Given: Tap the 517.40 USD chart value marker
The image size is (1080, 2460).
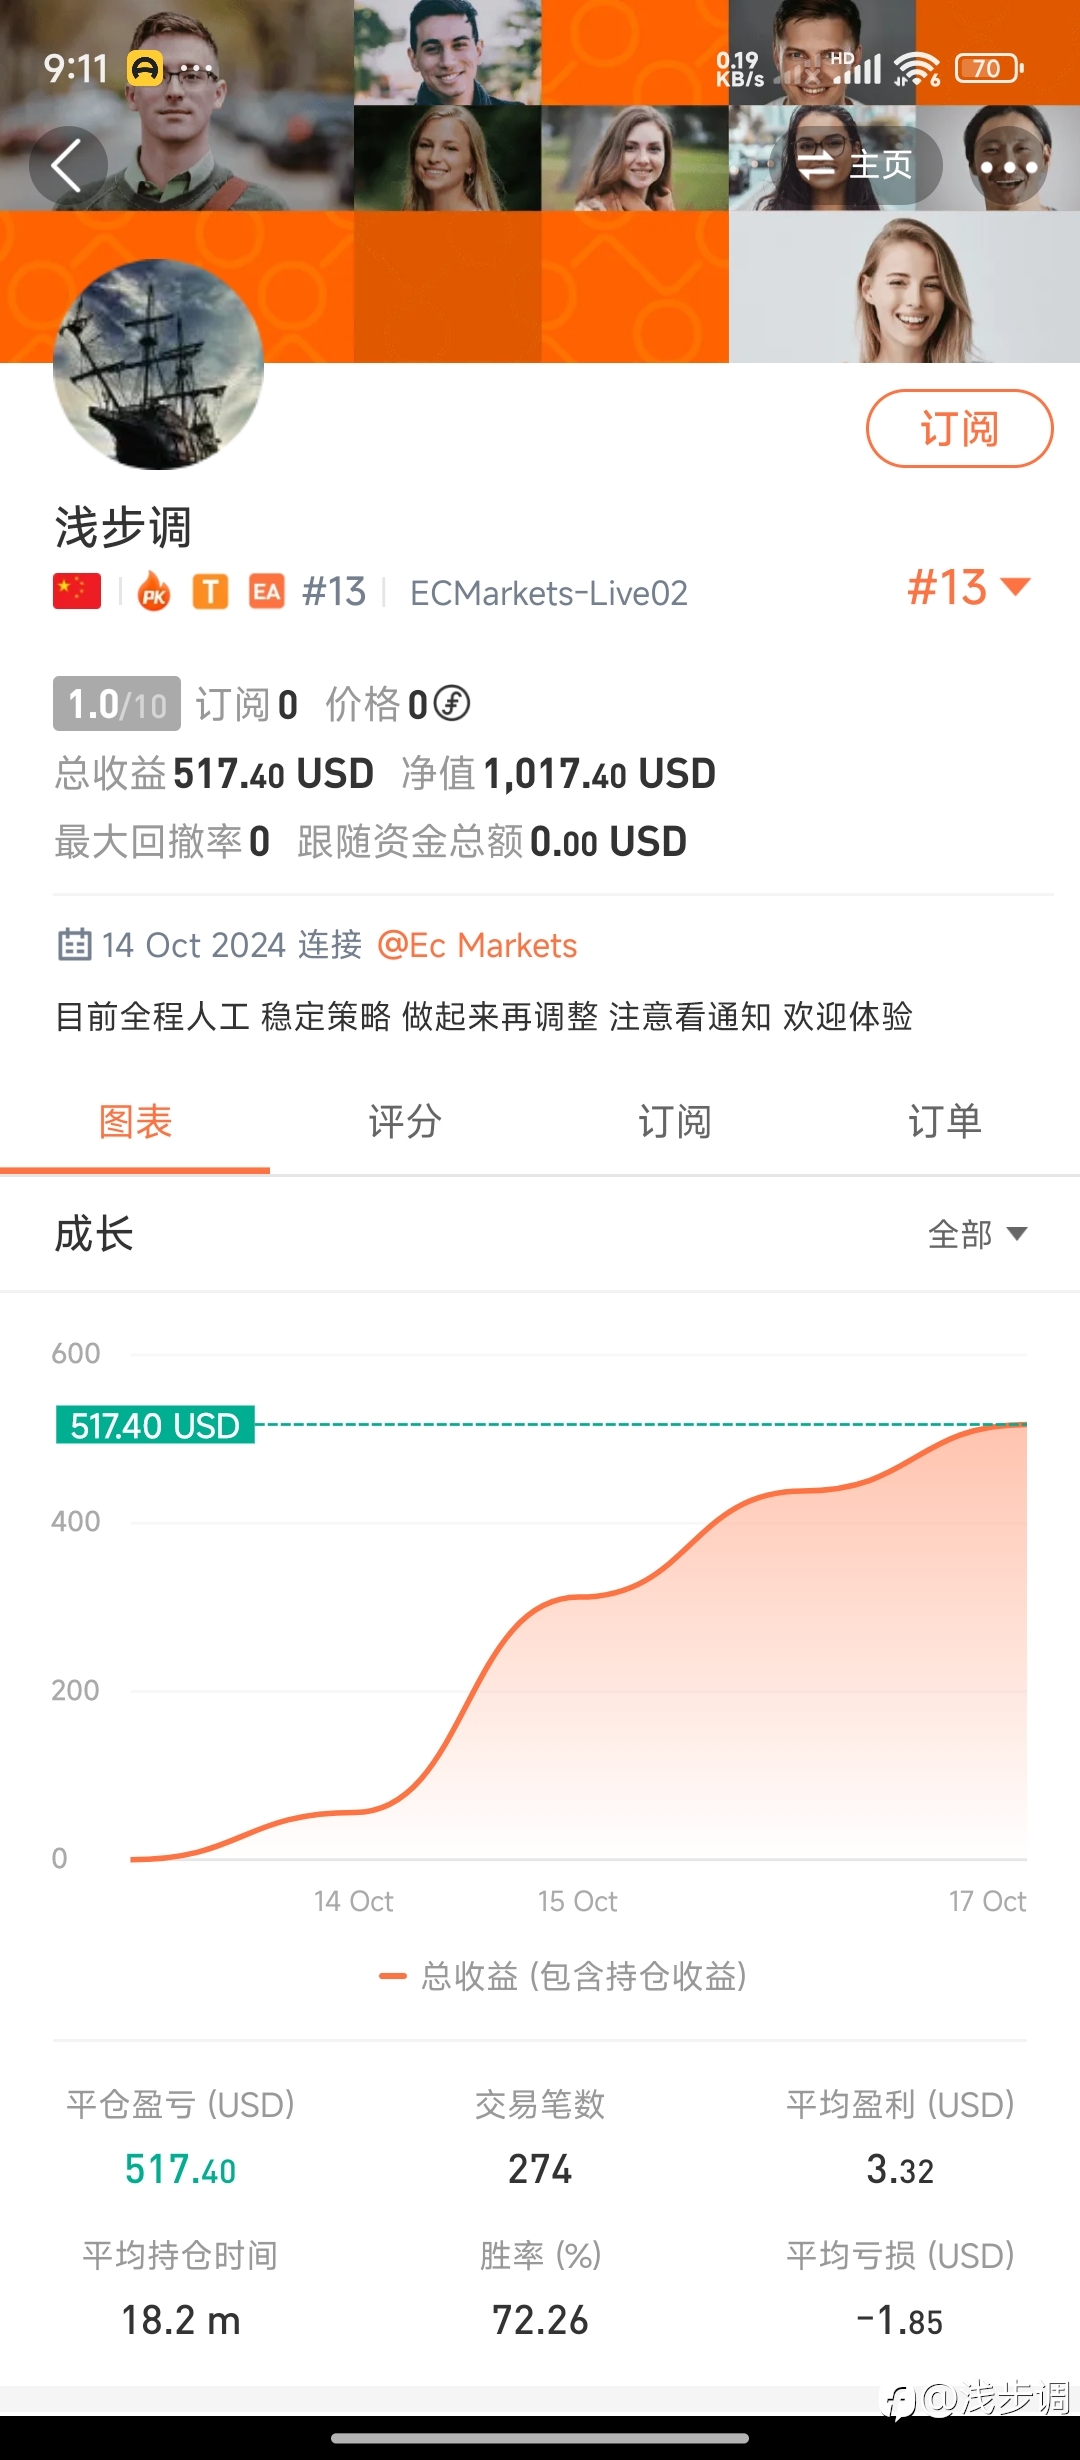Looking at the screenshot, I should tap(155, 1425).
